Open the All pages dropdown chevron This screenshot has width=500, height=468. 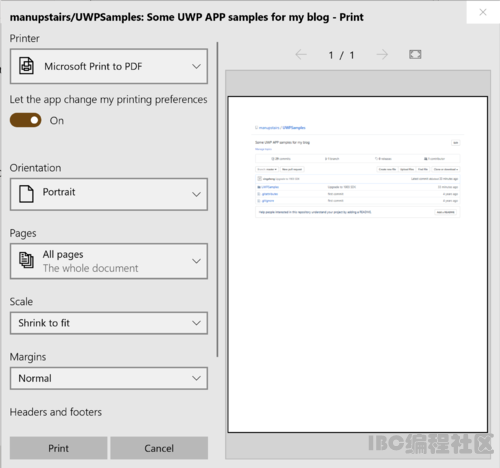coord(196,261)
